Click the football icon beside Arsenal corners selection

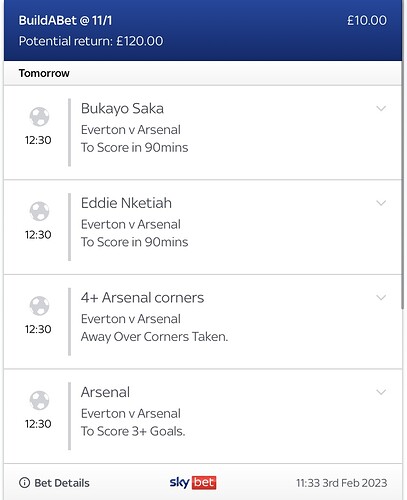click(x=39, y=306)
